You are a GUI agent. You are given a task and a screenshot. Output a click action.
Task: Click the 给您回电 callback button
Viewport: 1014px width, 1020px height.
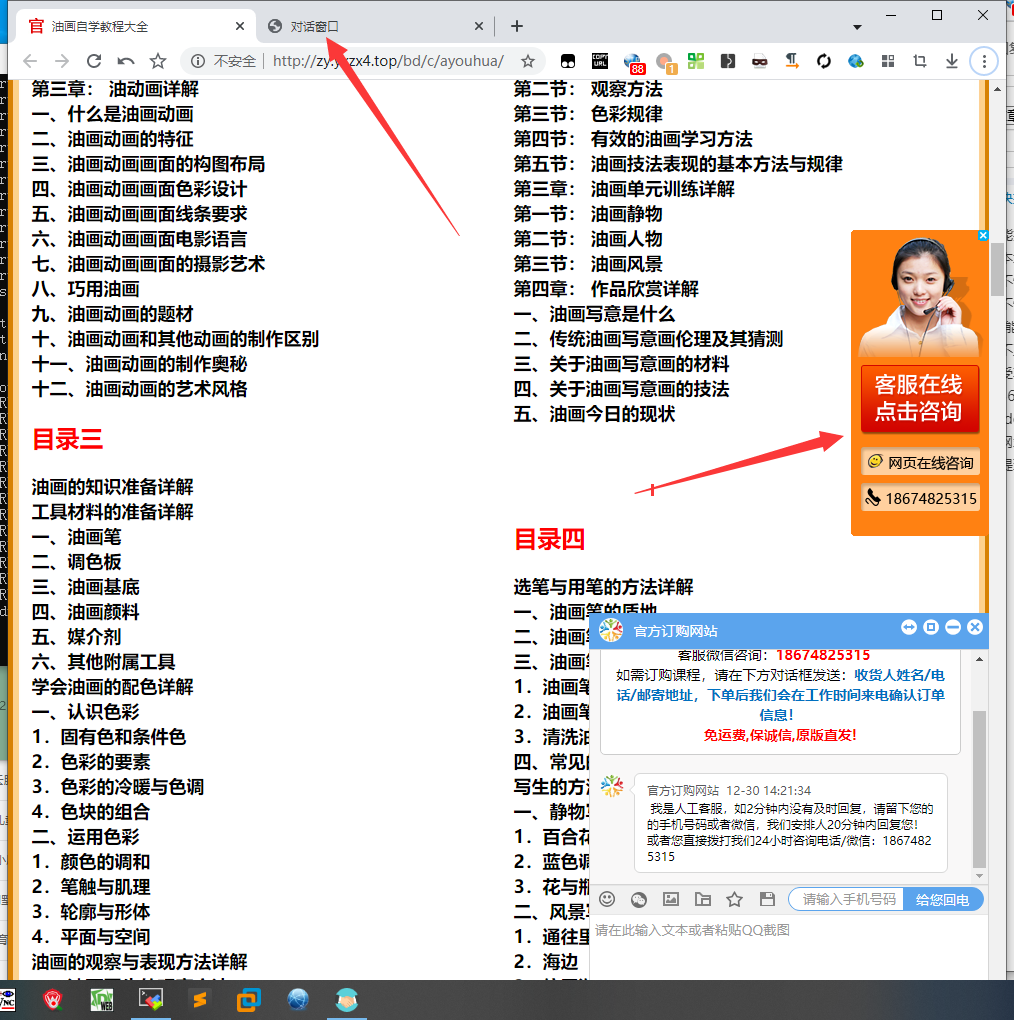coord(942,899)
